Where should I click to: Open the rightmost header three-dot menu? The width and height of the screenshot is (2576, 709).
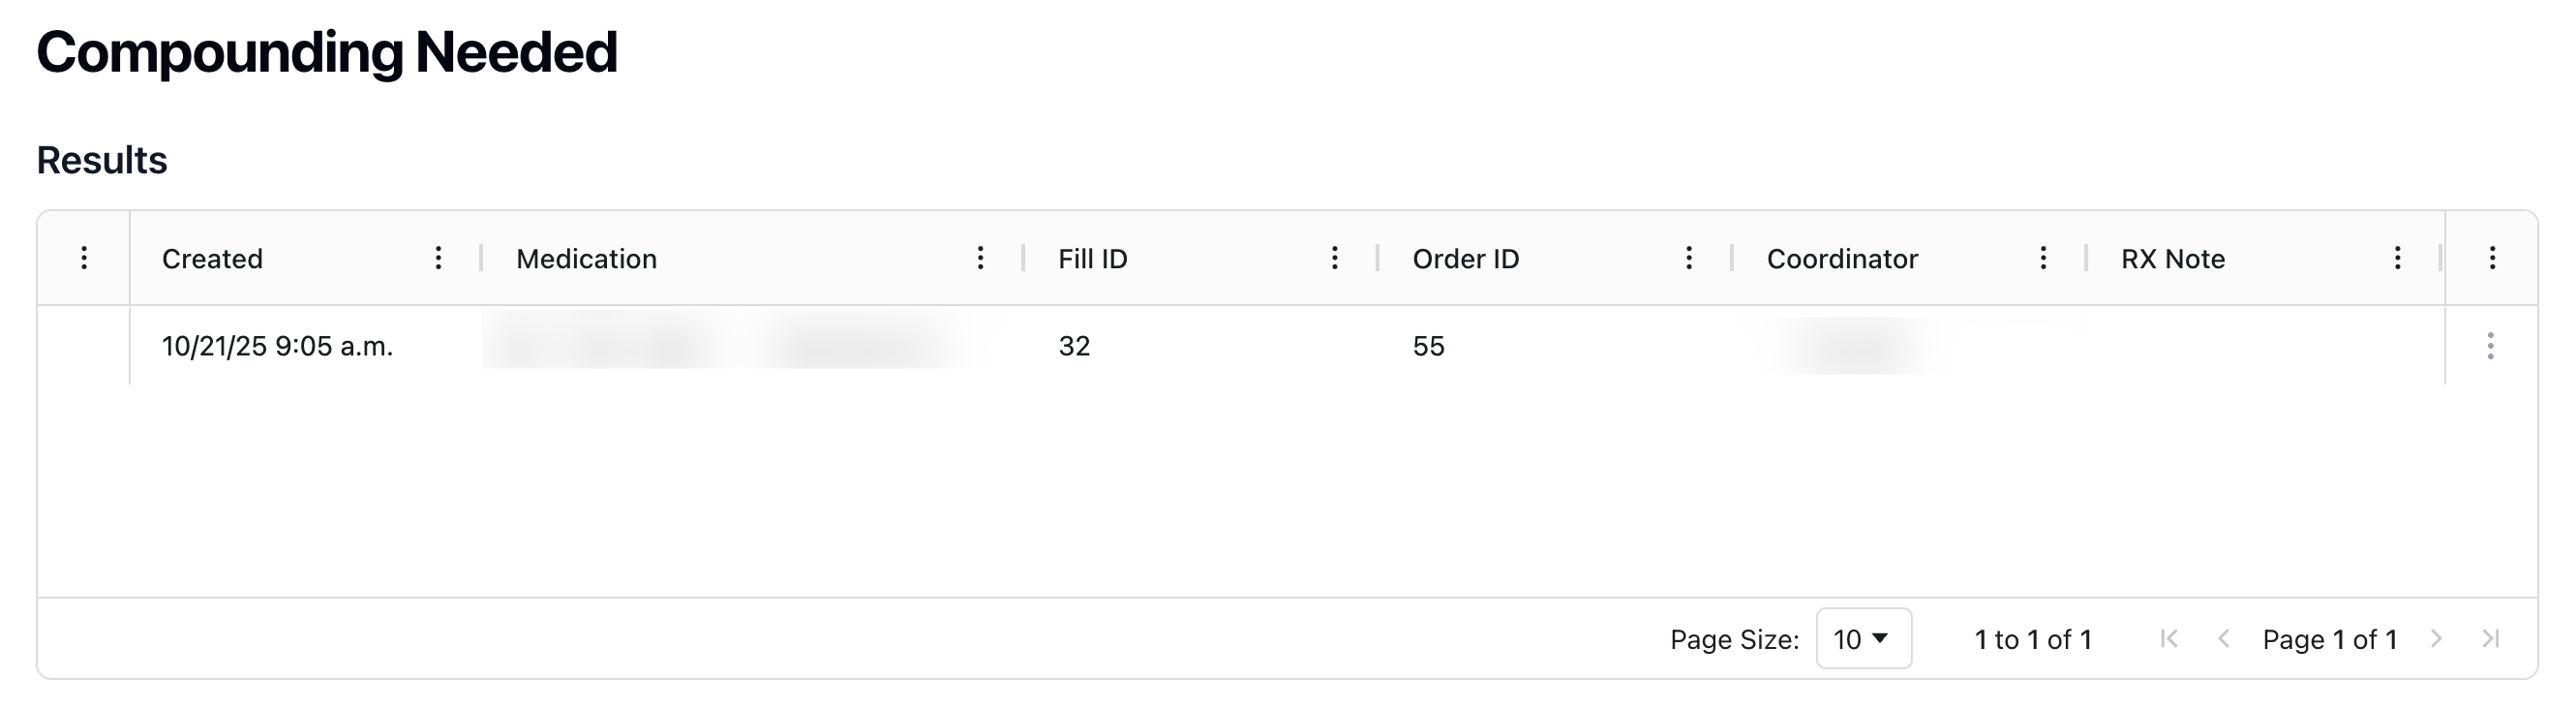[x=2492, y=258]
